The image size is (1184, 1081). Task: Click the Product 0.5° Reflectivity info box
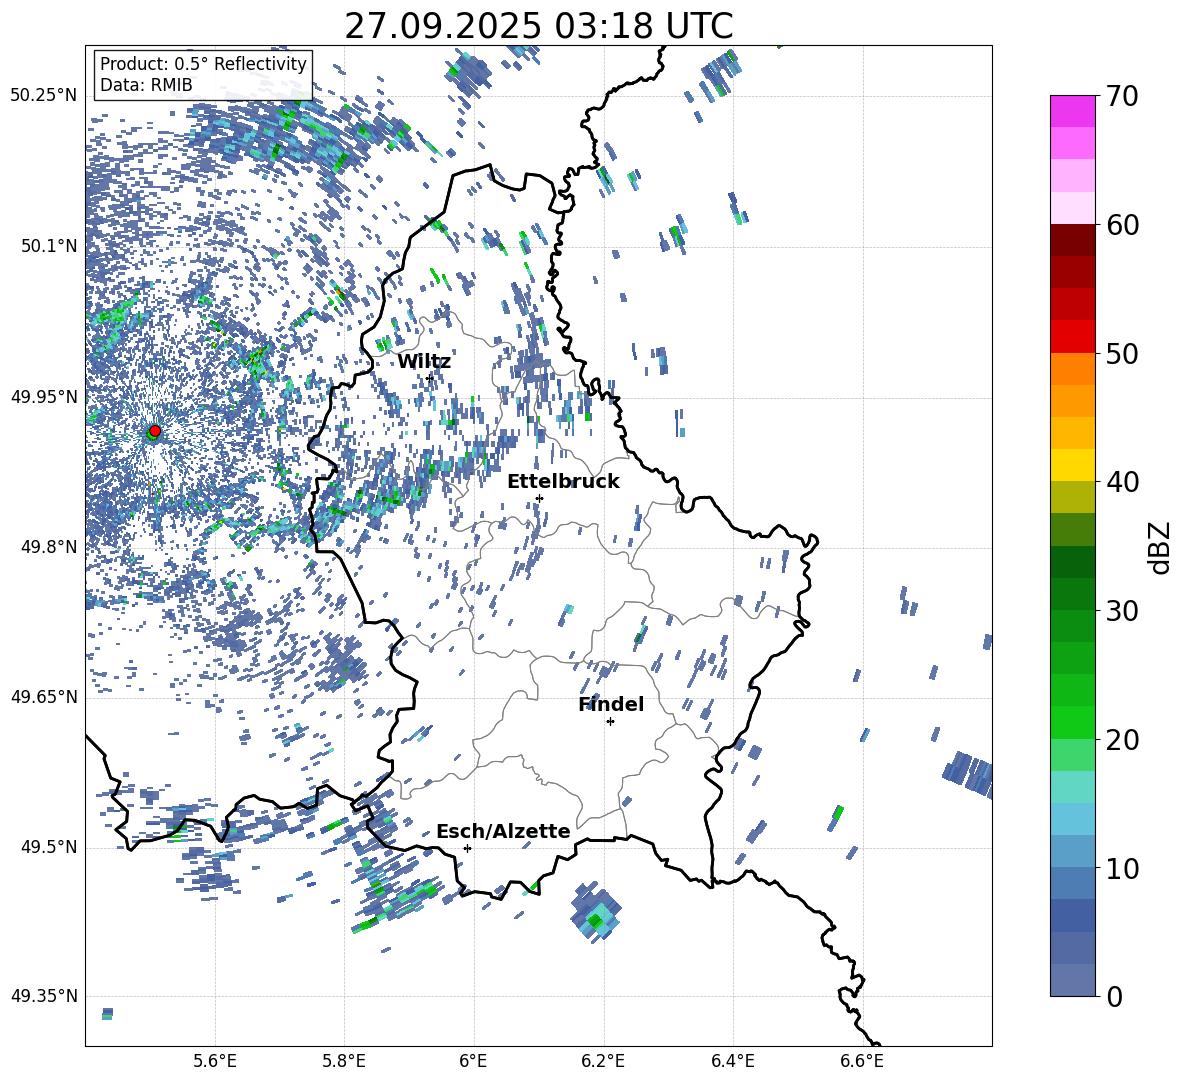[203, 74]
